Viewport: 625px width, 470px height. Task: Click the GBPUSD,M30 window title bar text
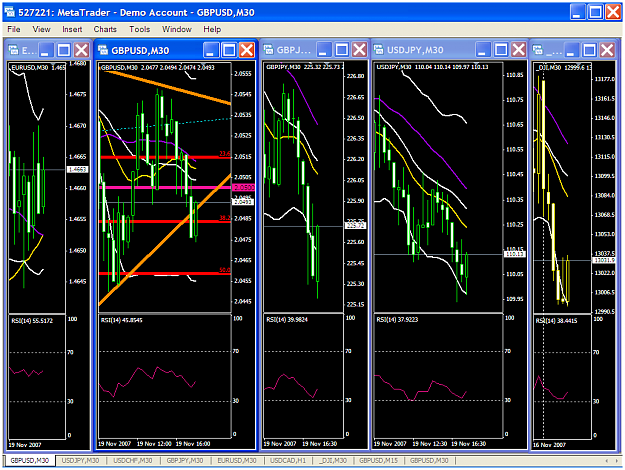coord(140,50)
